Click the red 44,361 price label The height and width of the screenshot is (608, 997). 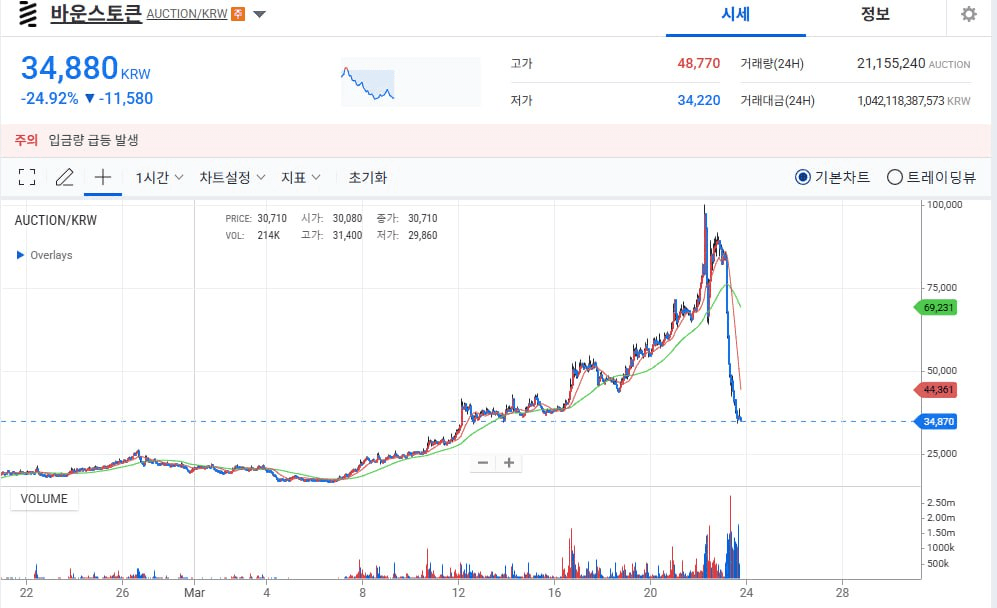click(935, 389)
